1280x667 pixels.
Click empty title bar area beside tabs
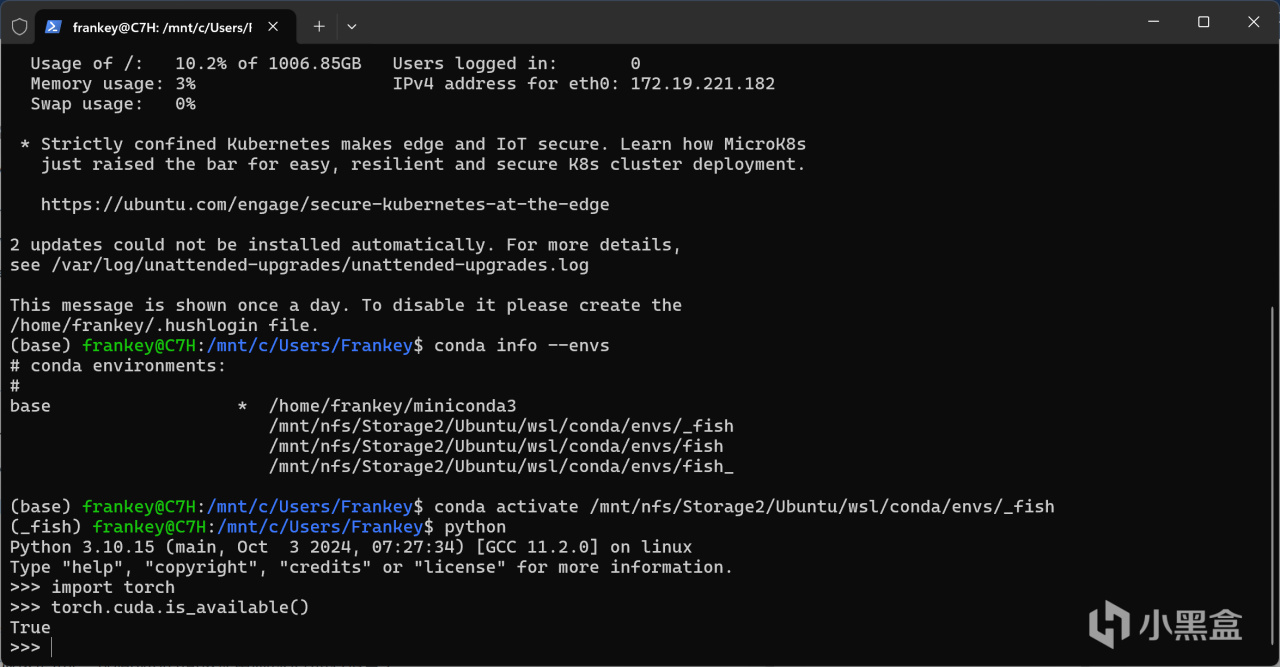700,22
